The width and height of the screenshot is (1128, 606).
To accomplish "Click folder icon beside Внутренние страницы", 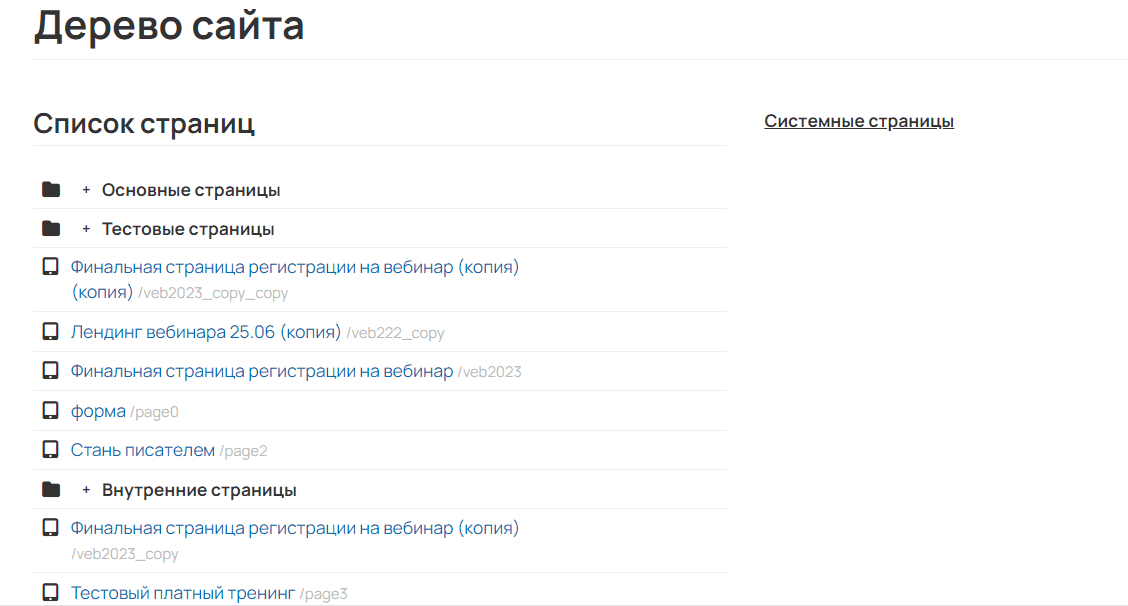I will (51, 490).
